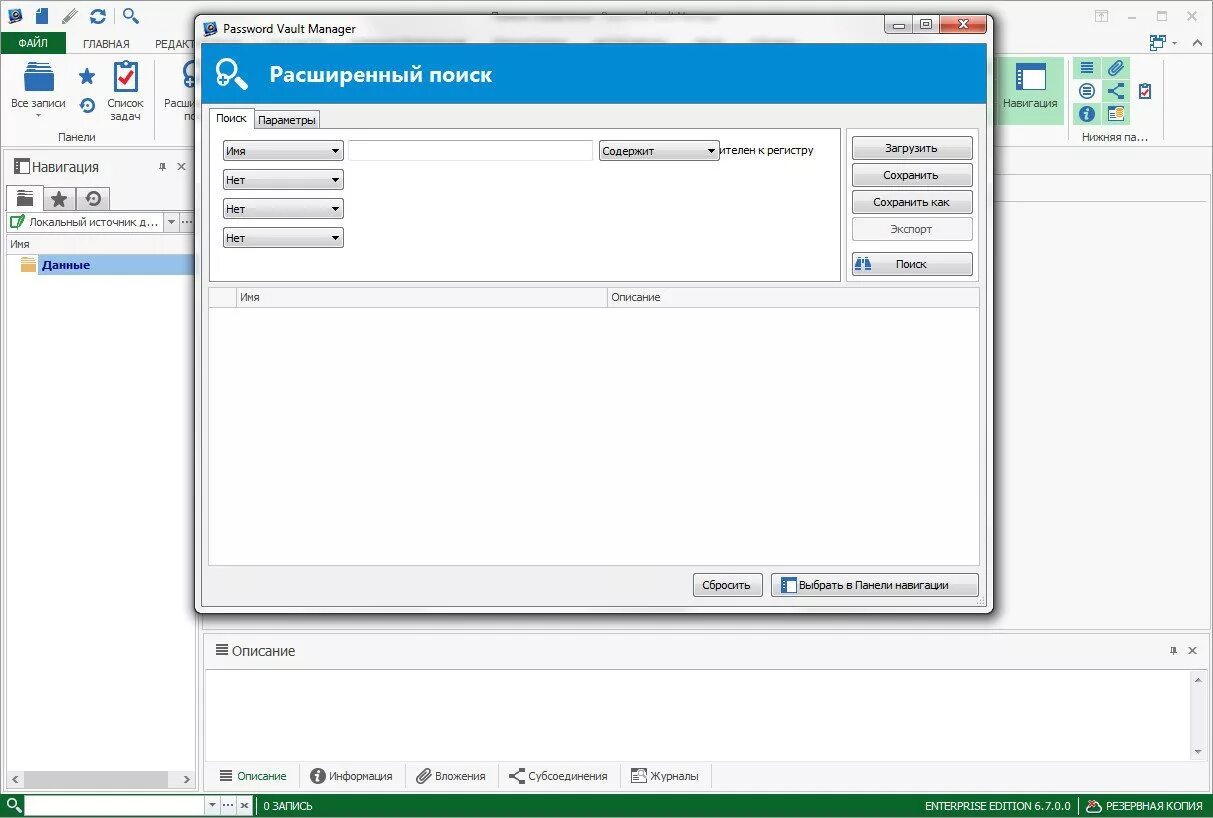The width and height of the screenshot is (1213, 818).
Task: Click the magnifier search icon in quick access toolbar
Action: [131, 16]
